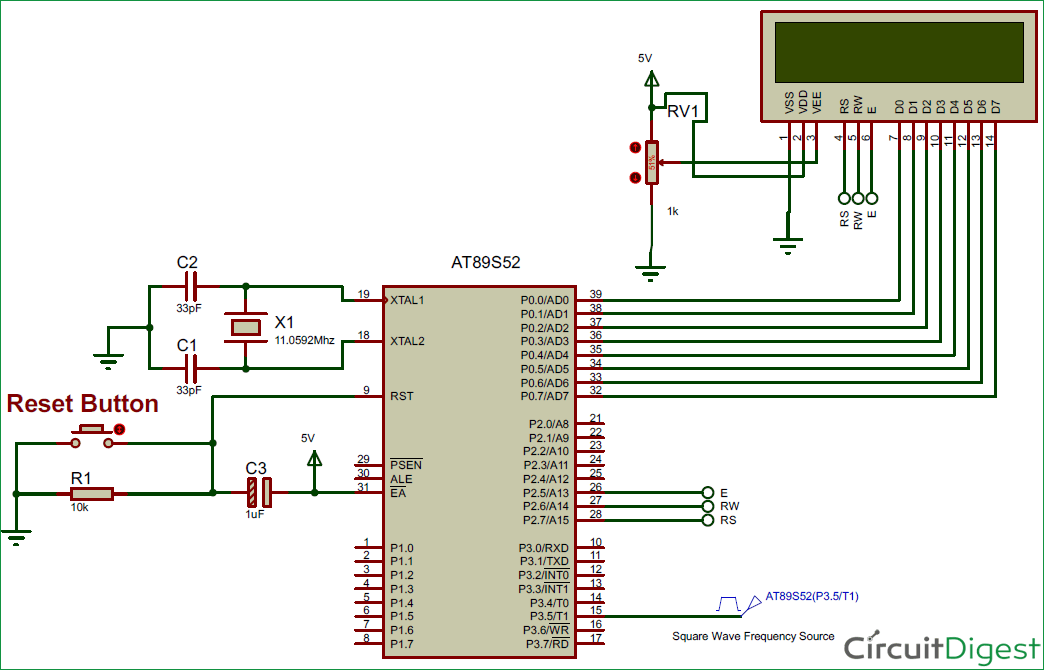Image resolution: width=1044 pixels, height=670 pixels.
Task: Toggle the E signal connection node
Action: [706, 491]
